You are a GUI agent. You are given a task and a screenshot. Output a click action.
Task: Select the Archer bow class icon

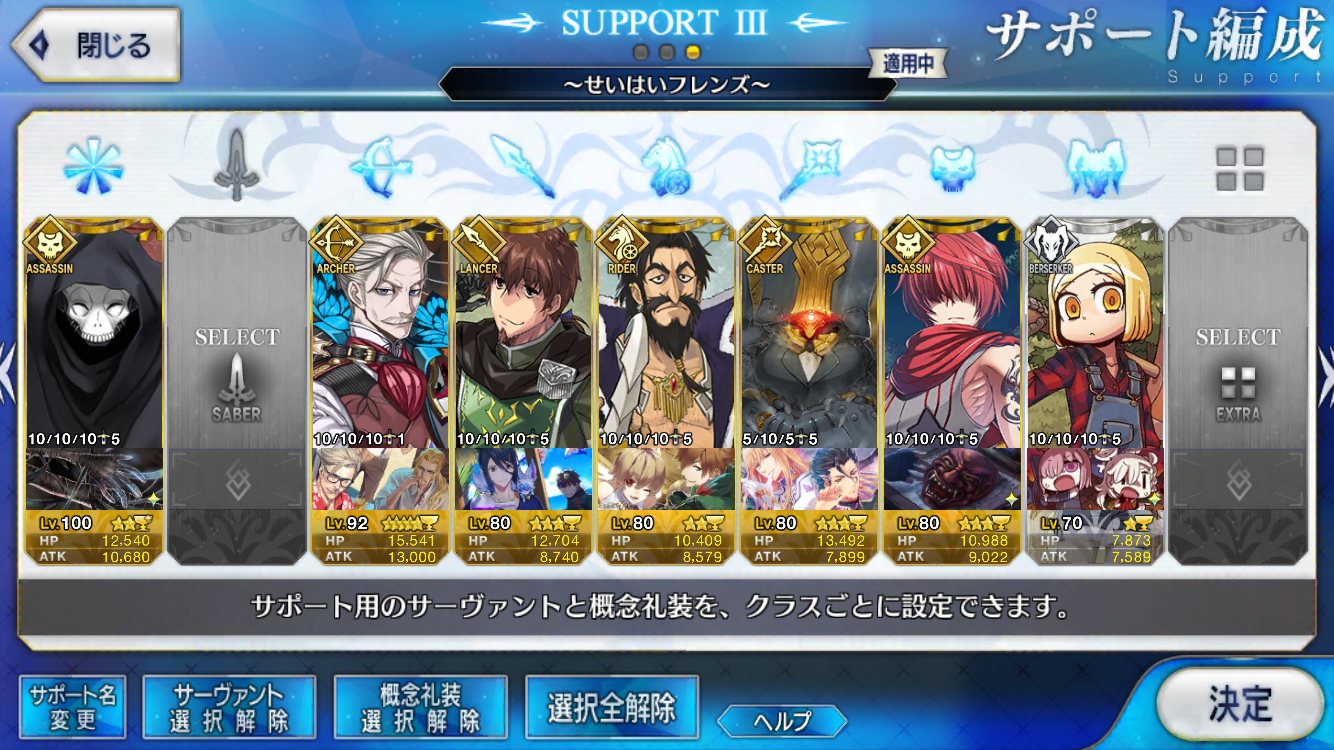[x=380, y=166]
